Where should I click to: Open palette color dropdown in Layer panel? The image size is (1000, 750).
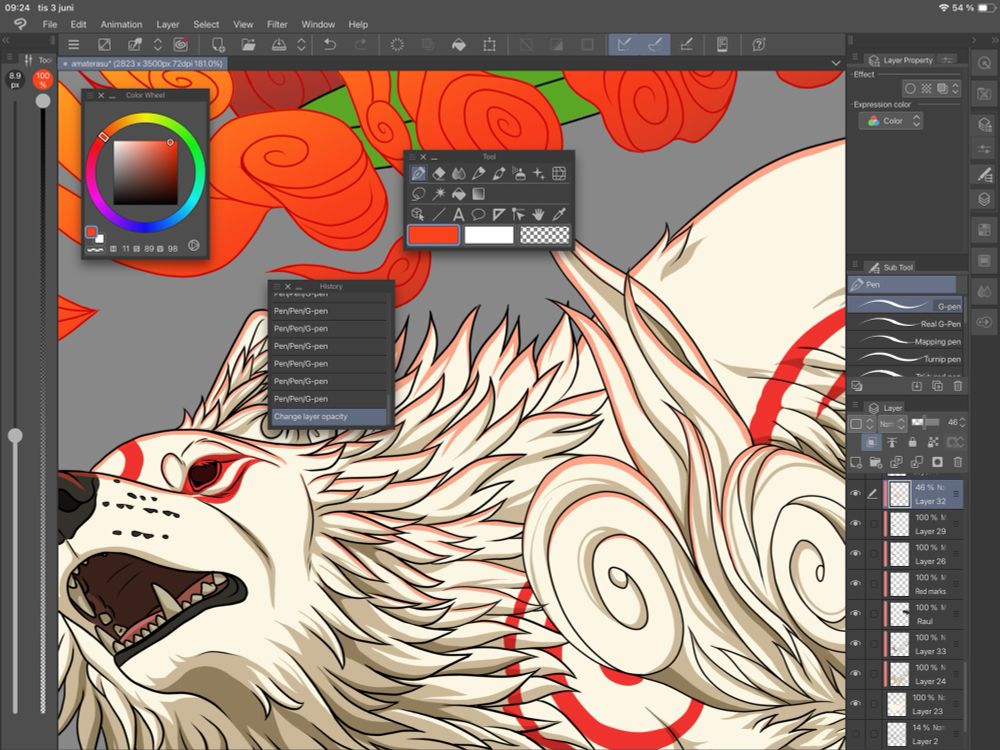click(x=862, y=423)
